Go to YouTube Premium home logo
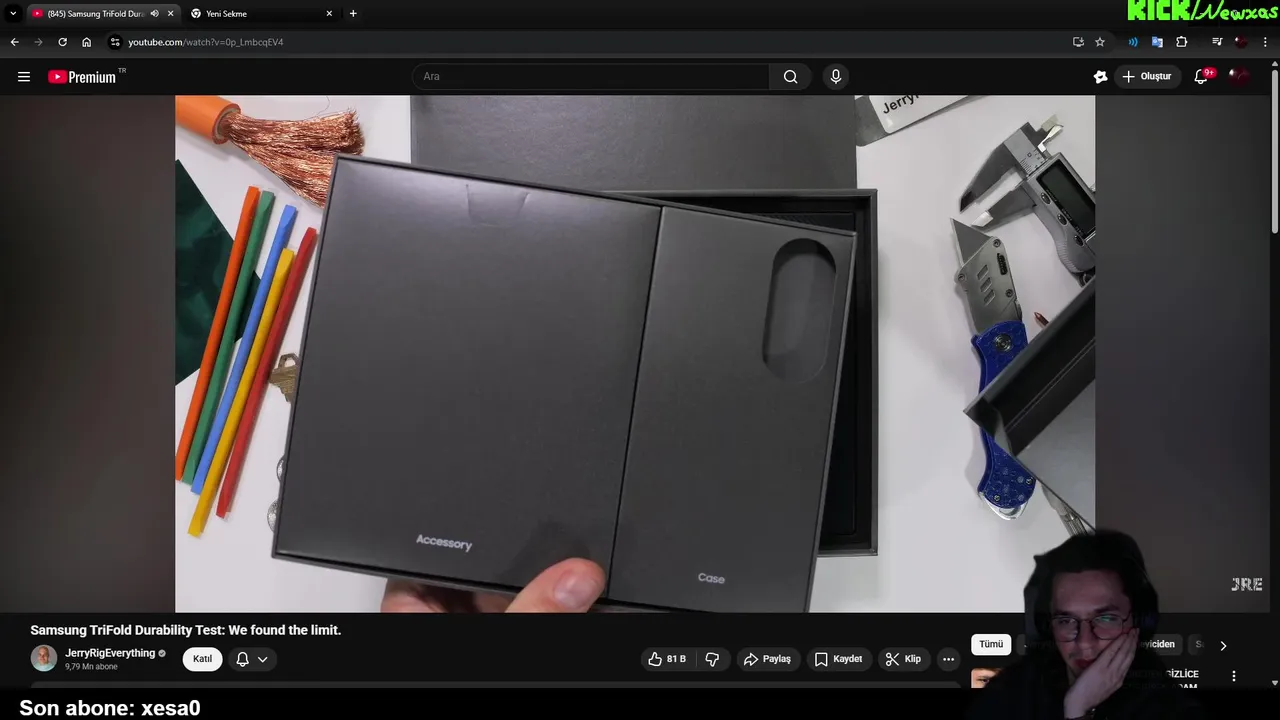Image resolution: width=1280 pixels, height=720 pixels. tap(82, 77)
